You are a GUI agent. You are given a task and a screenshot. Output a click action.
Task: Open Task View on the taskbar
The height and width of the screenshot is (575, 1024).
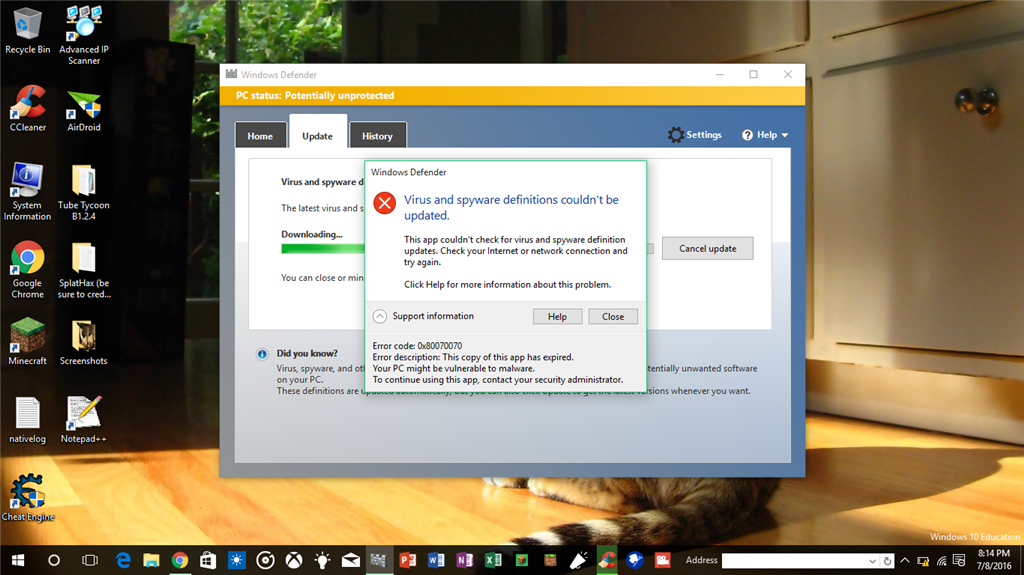(89, 560)
